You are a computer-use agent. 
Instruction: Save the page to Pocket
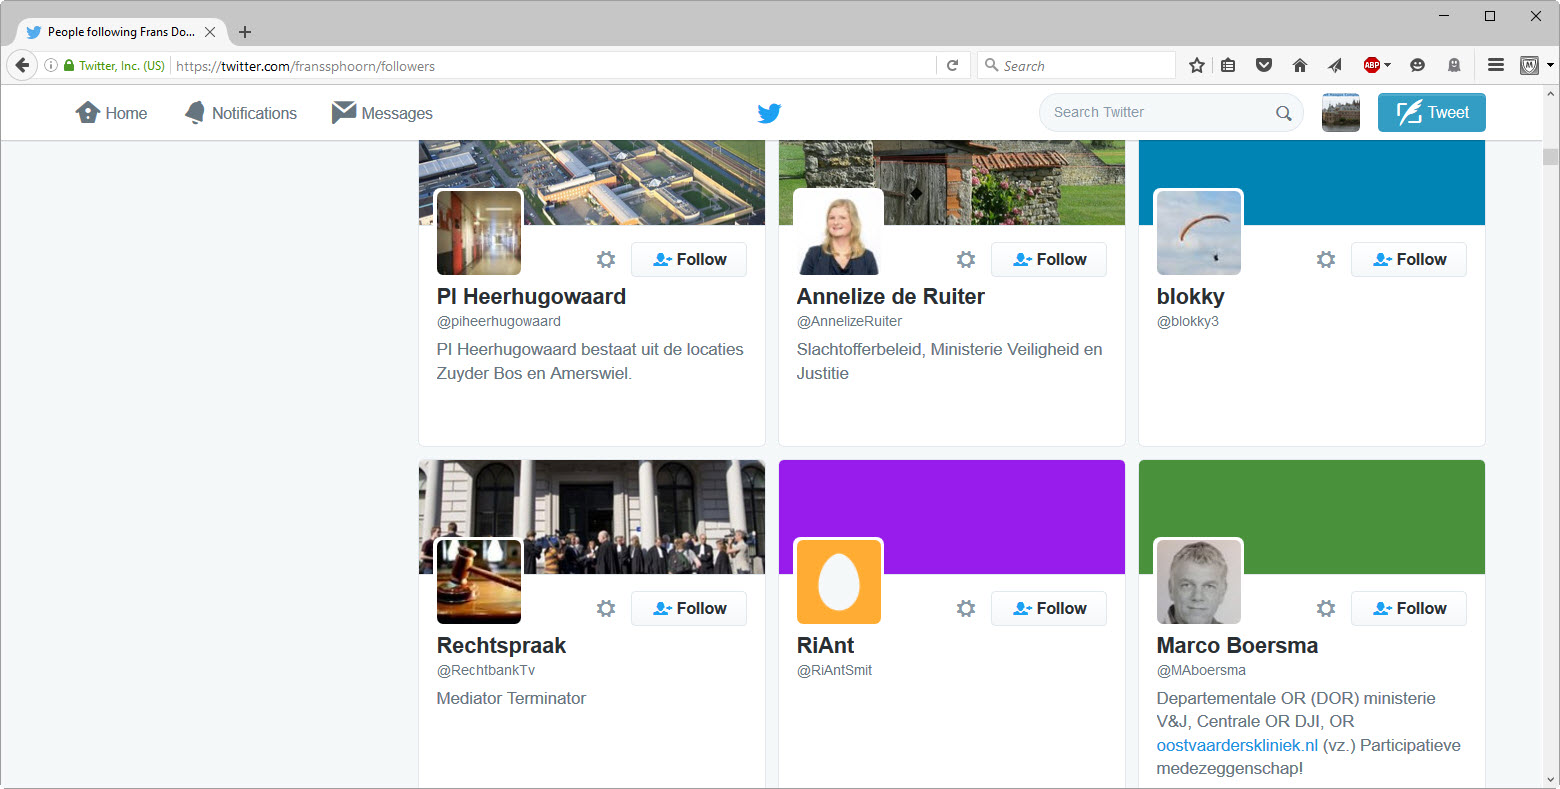coord(1264,66)
